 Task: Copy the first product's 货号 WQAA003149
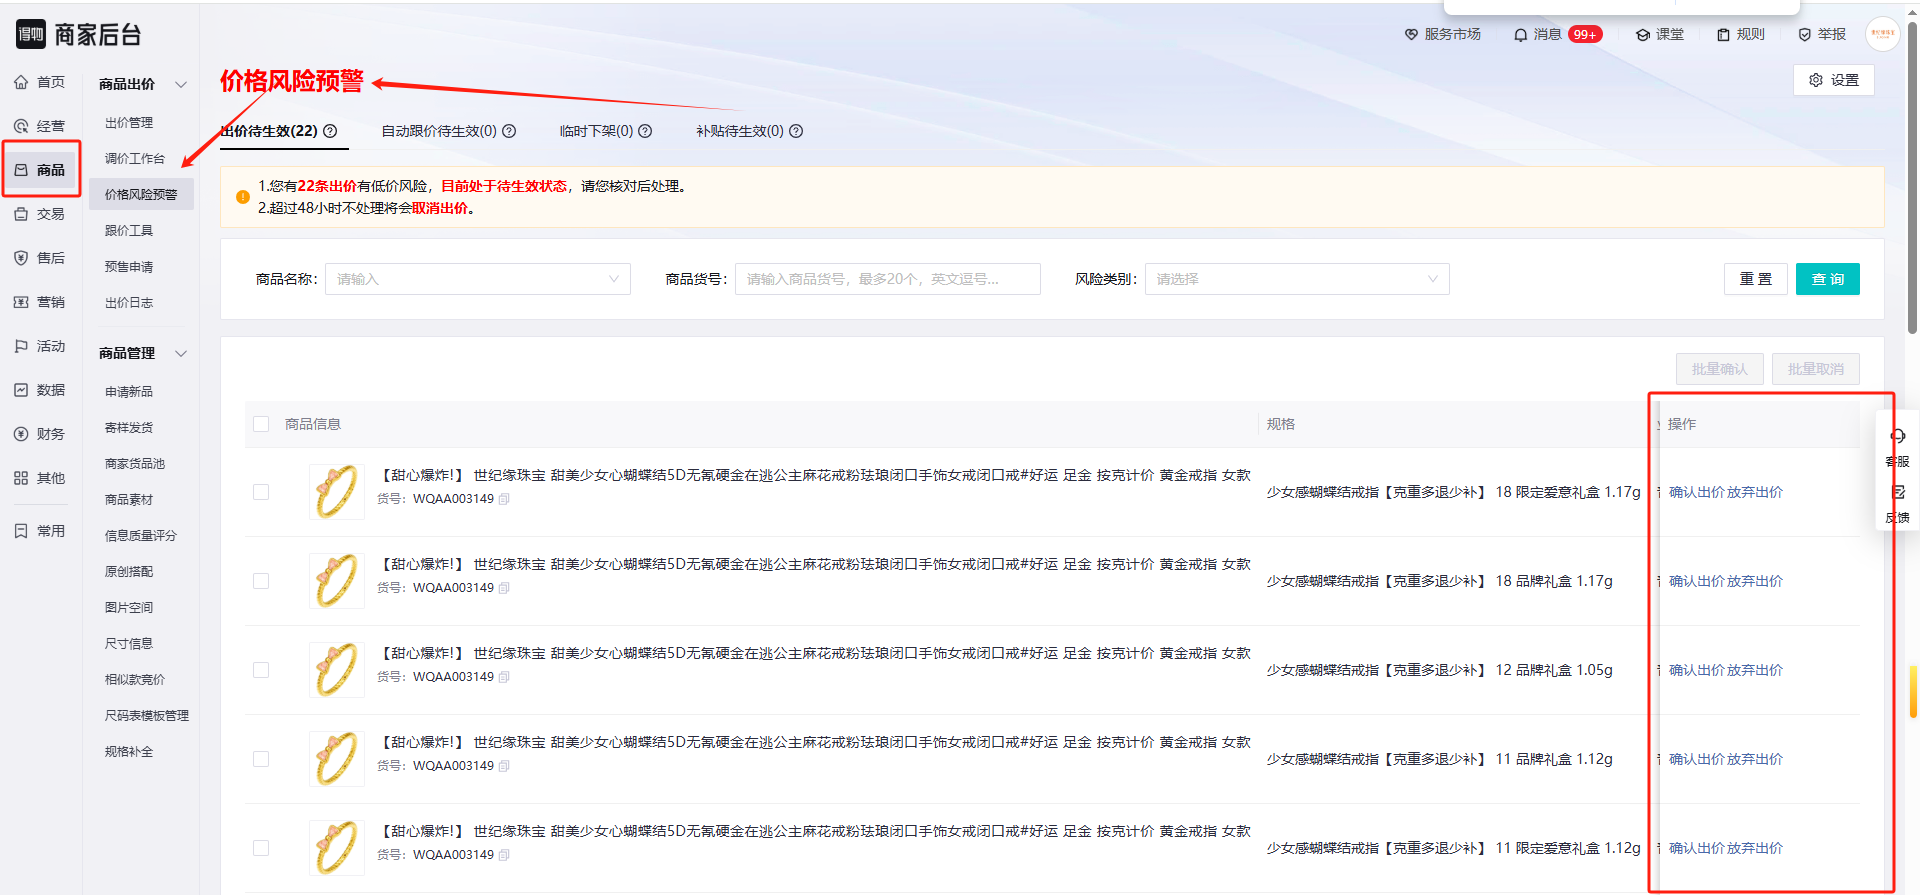tap(504, 499)
